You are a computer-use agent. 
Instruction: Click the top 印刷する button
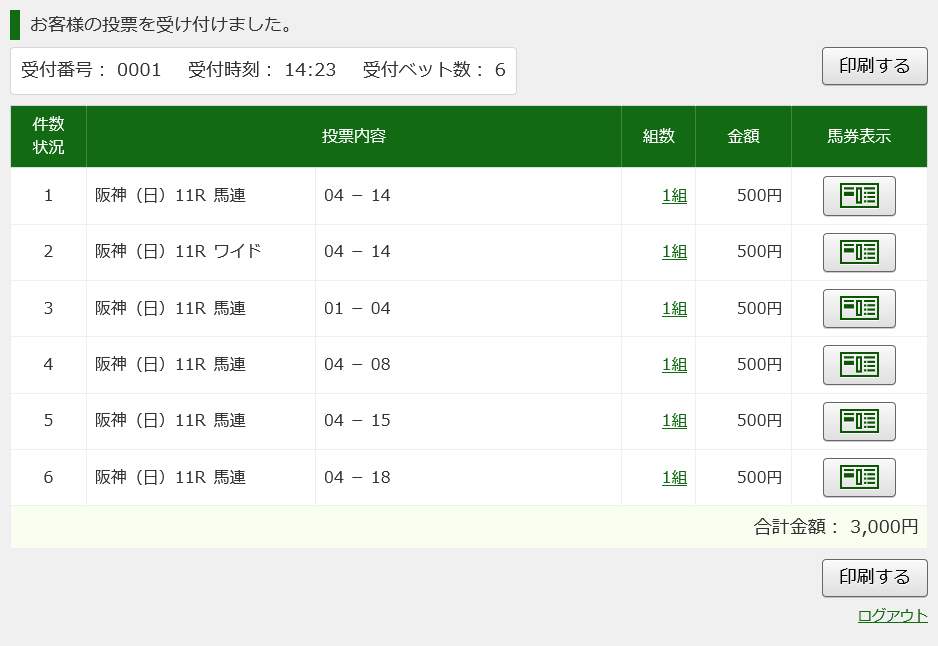(875, 66)
